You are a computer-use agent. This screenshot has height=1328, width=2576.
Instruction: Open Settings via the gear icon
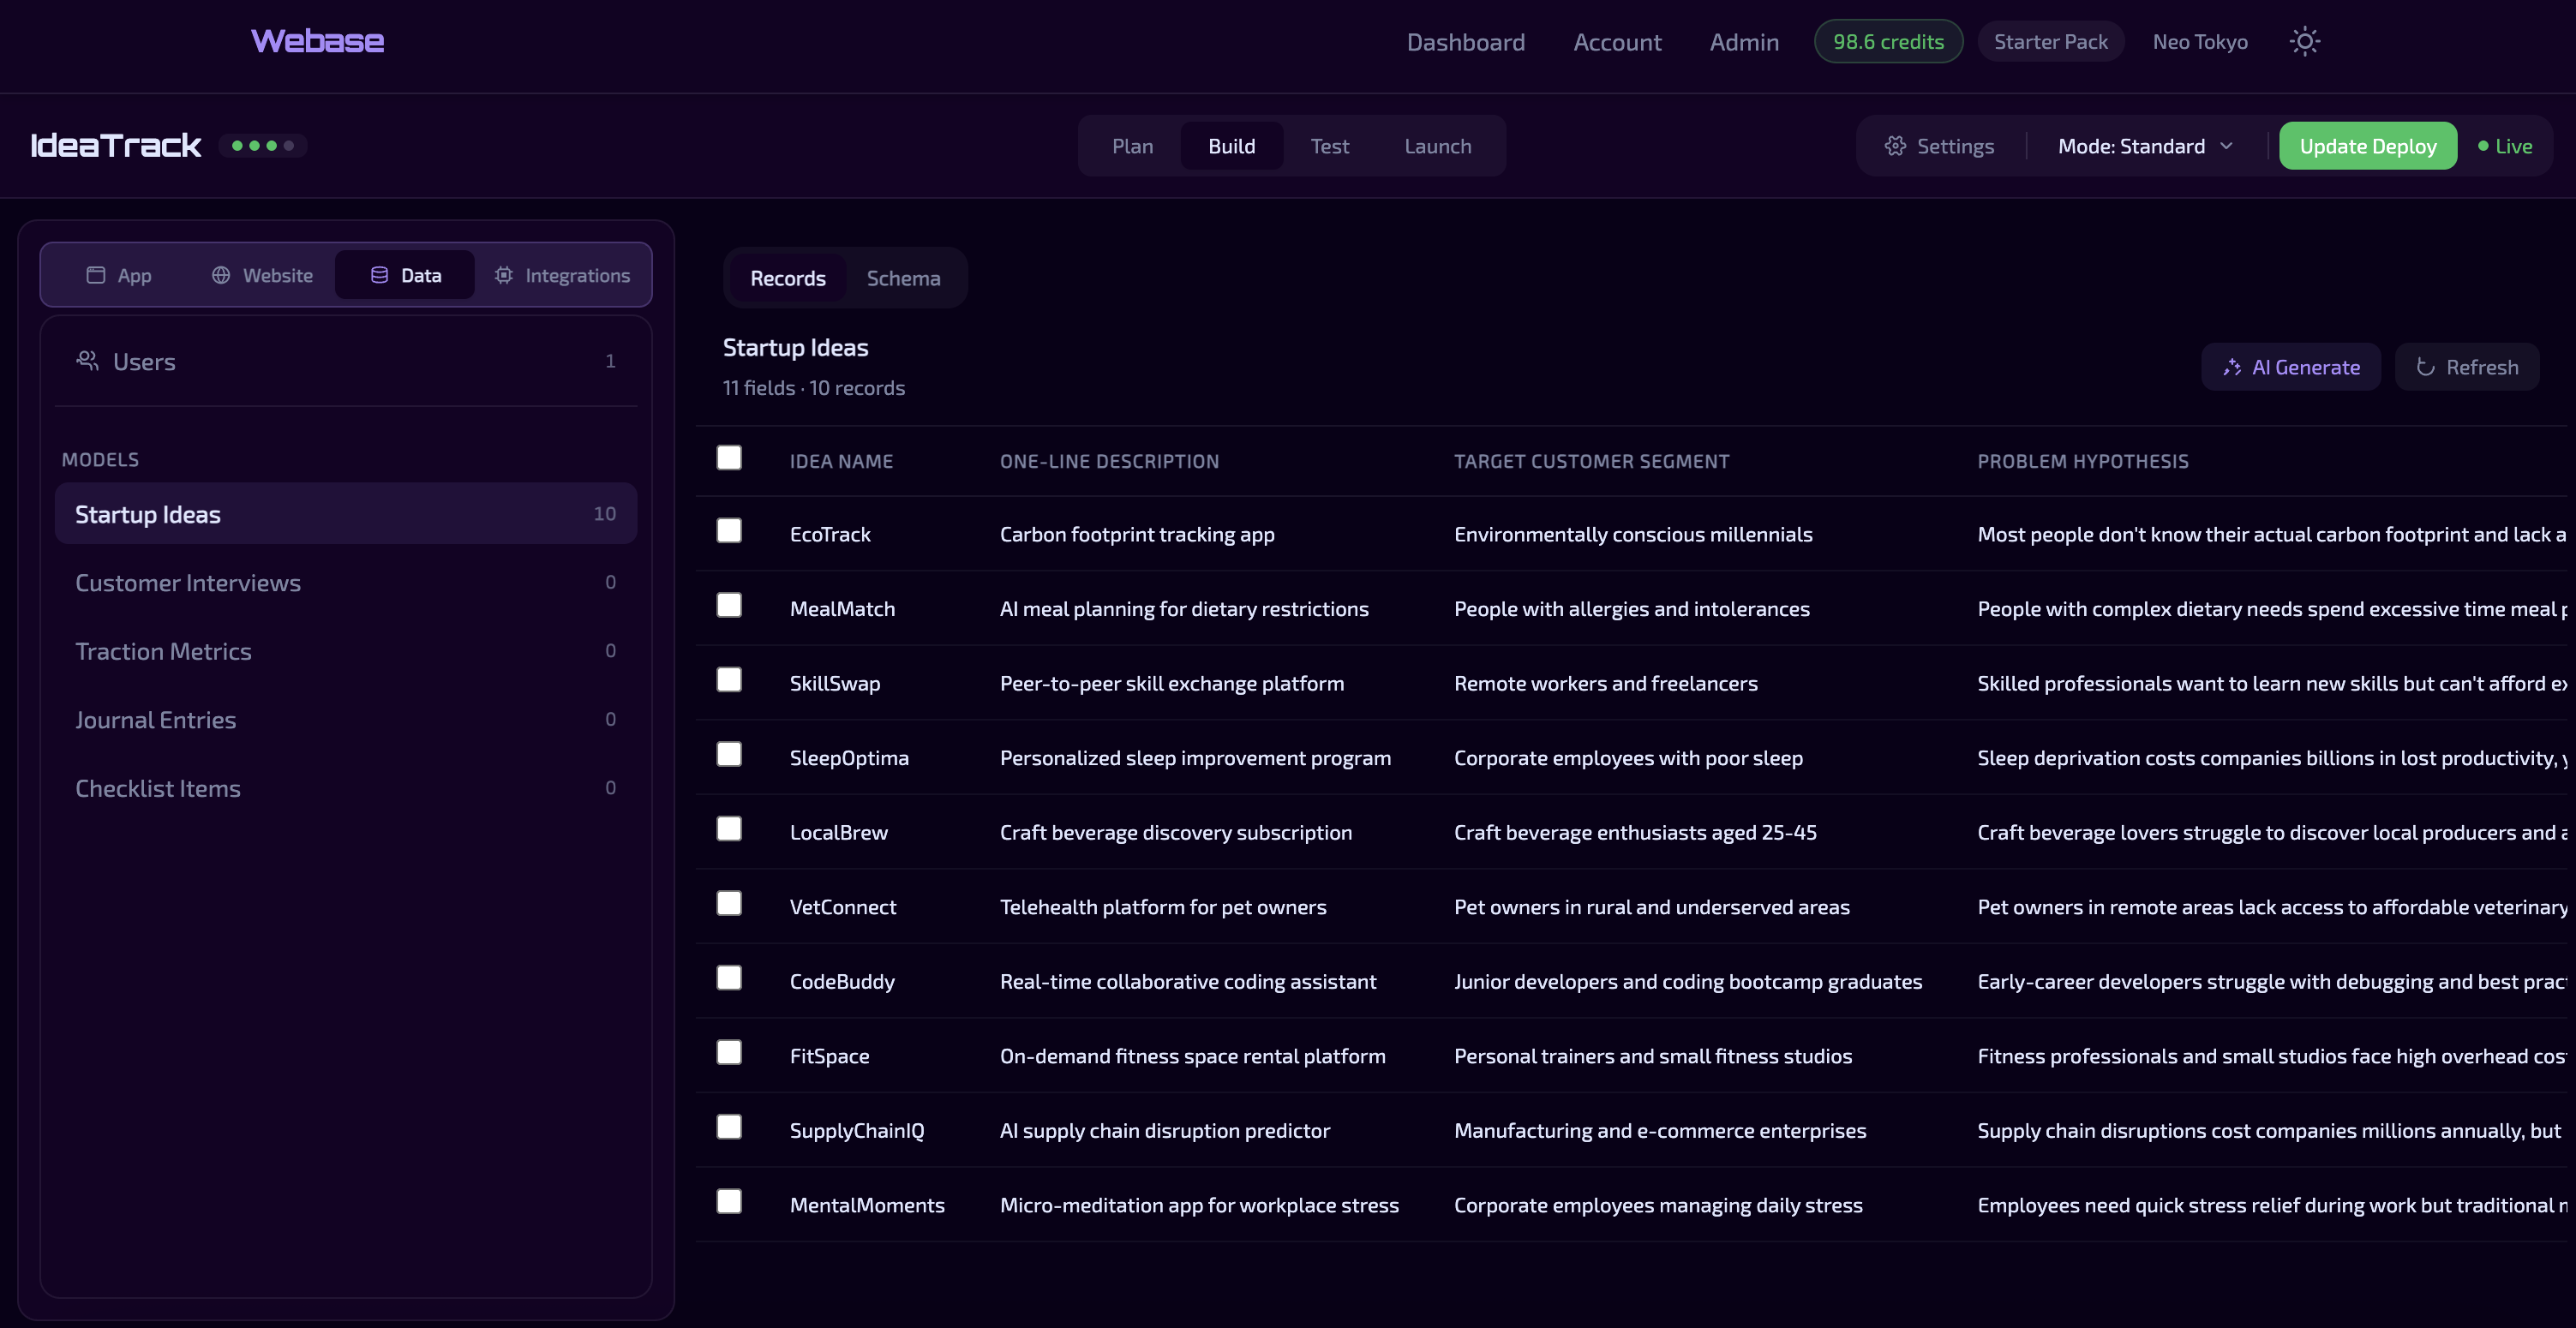tap(1894, 145)
